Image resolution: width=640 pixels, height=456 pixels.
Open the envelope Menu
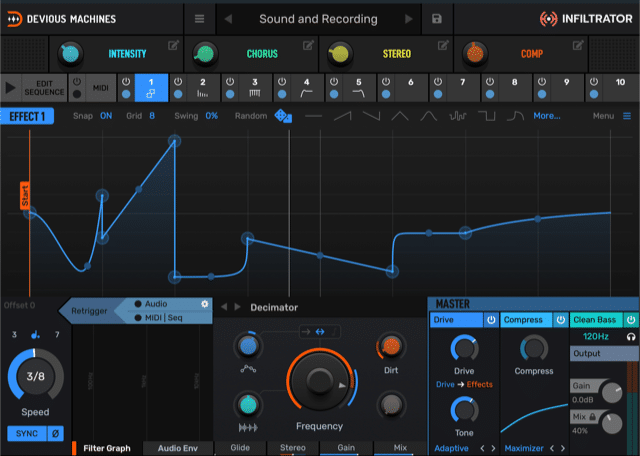(x=612, y=116)
